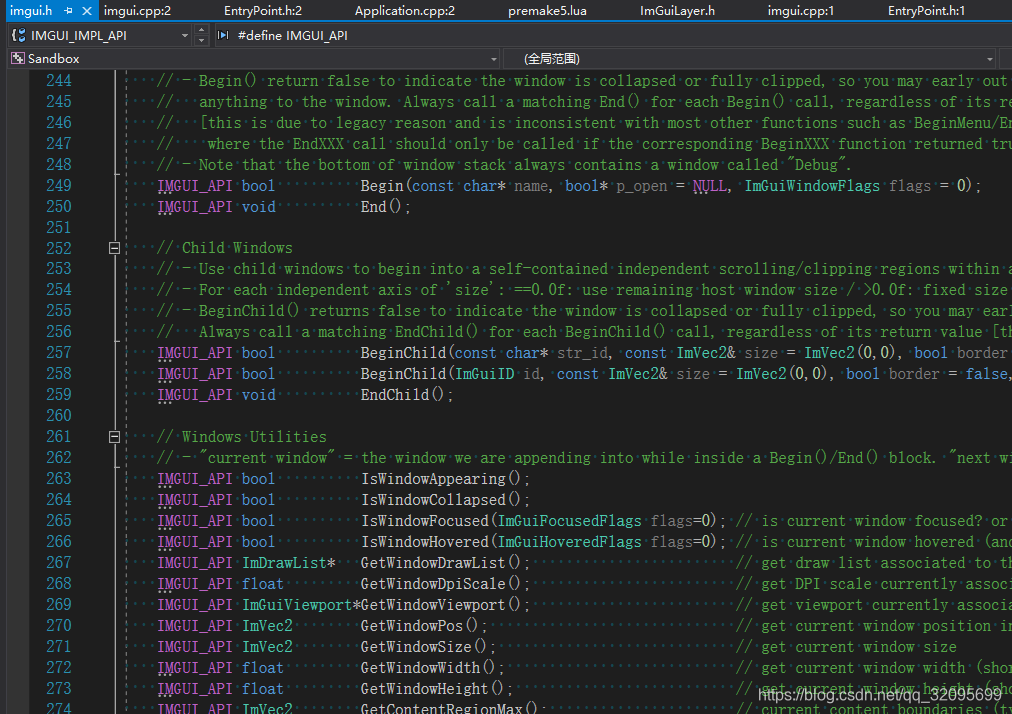Open the EntryPoint.h:1 tab
This screenshot has height=714, width=1012.
(926, 11)
